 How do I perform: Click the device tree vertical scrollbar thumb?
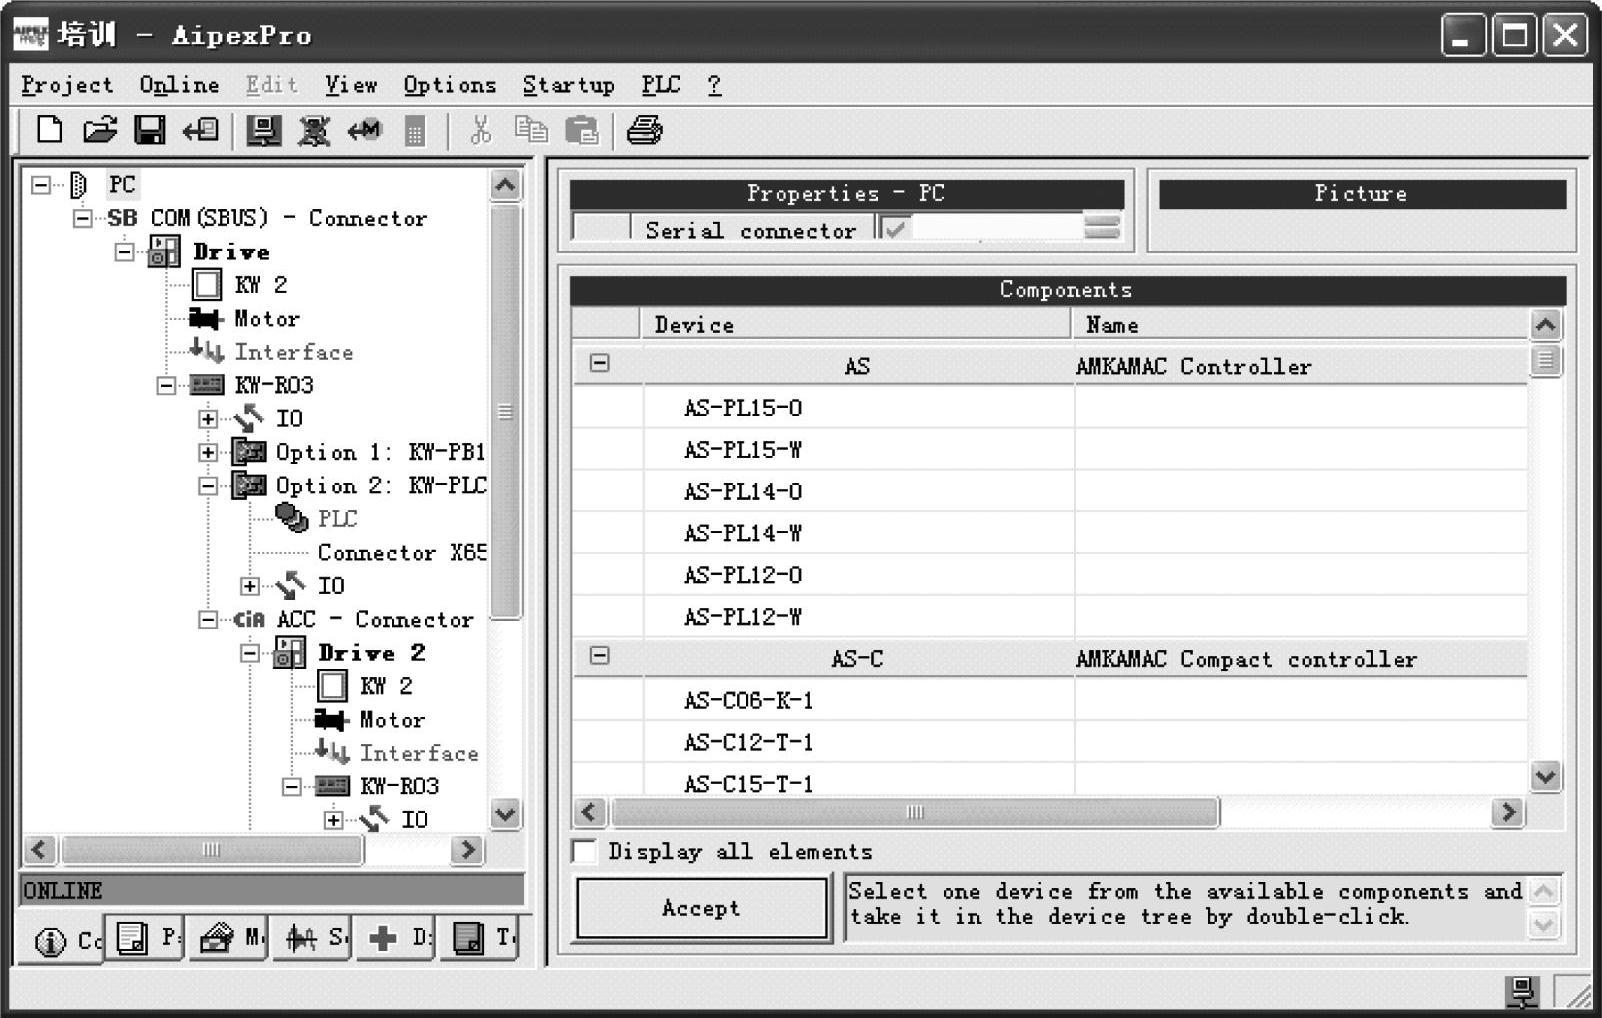pyautogui.click(x=506, y=411)
